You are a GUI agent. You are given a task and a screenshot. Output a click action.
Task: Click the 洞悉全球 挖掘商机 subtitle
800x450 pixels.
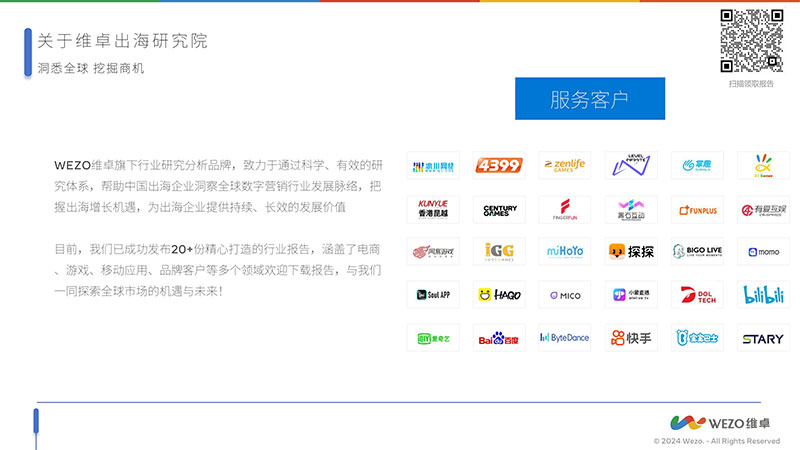pyautogui.click(x=91, y=68)
